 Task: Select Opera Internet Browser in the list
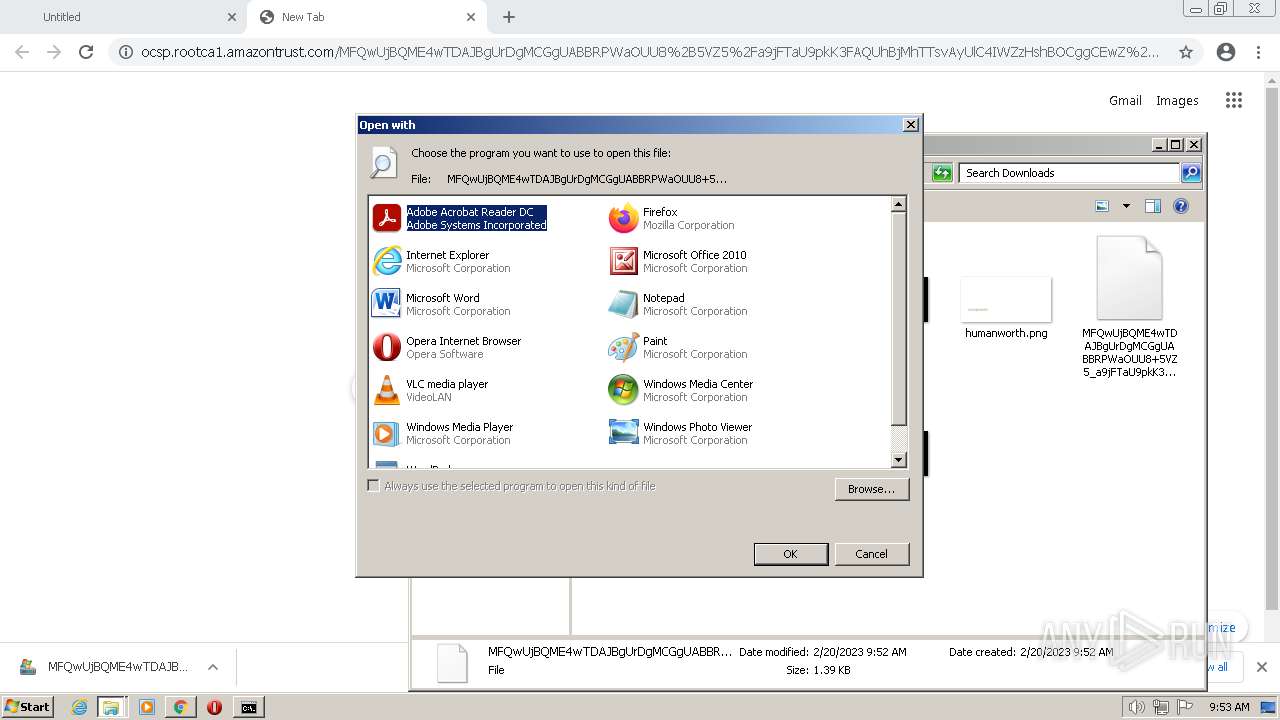(x=447, y=347)
